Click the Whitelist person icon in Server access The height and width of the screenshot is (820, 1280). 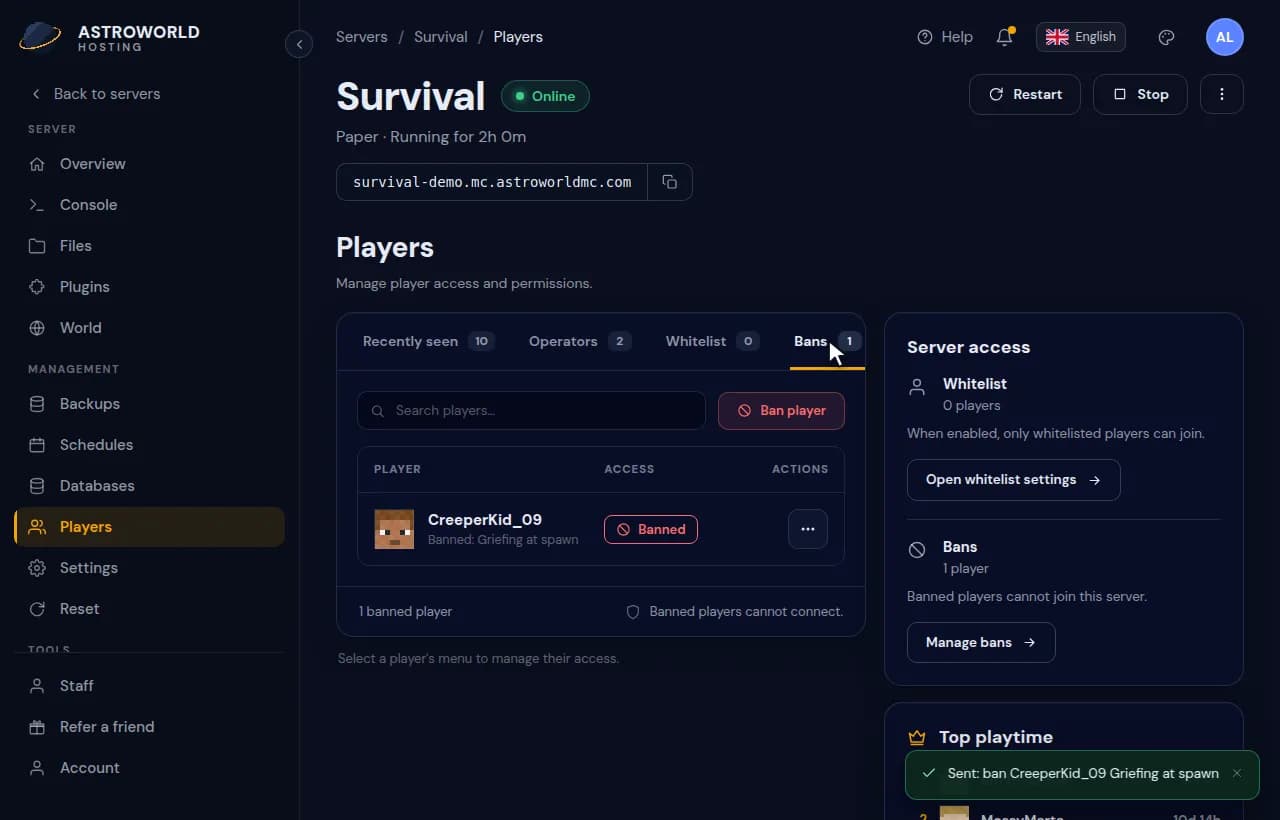tap(917, 387)
